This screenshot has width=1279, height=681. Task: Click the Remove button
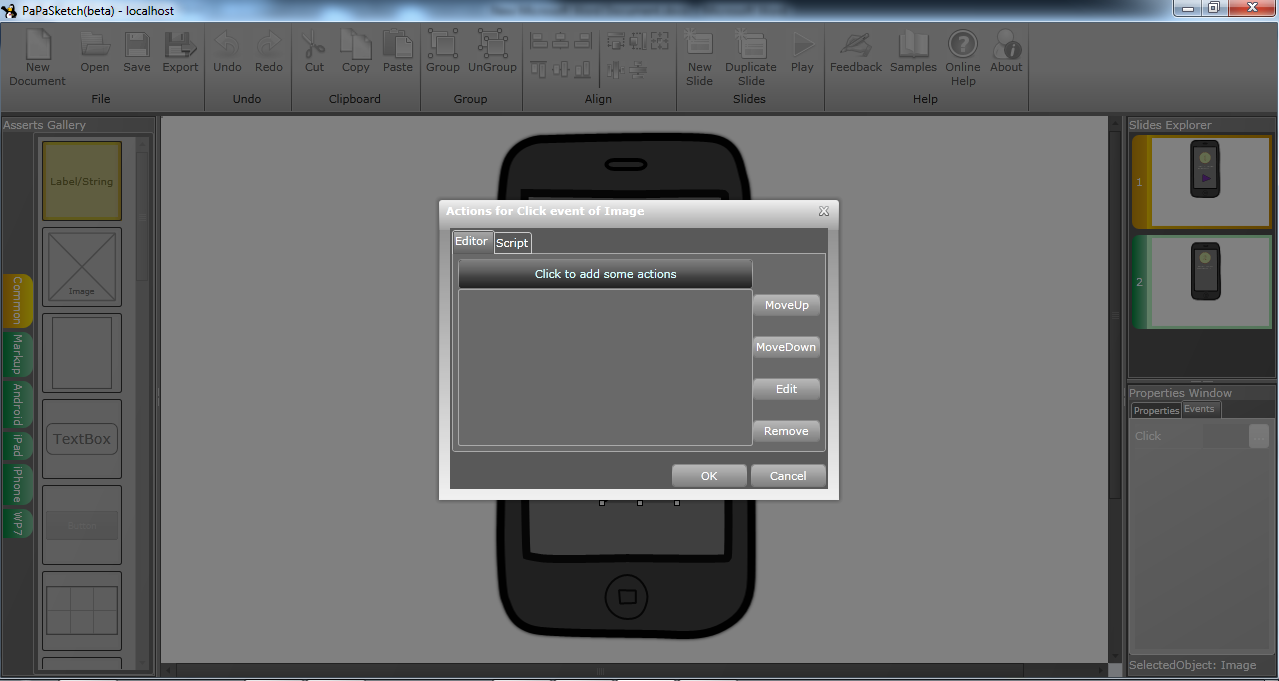(787, 431)
